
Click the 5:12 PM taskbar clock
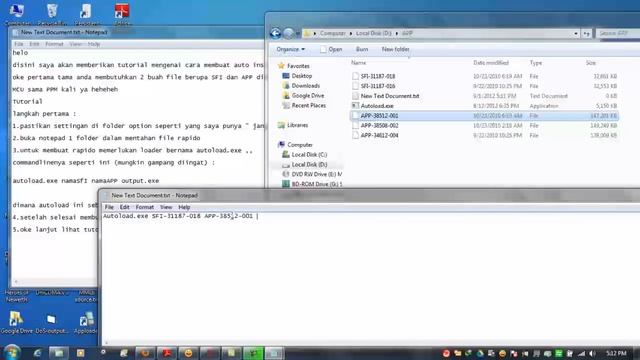click(616, 353)
